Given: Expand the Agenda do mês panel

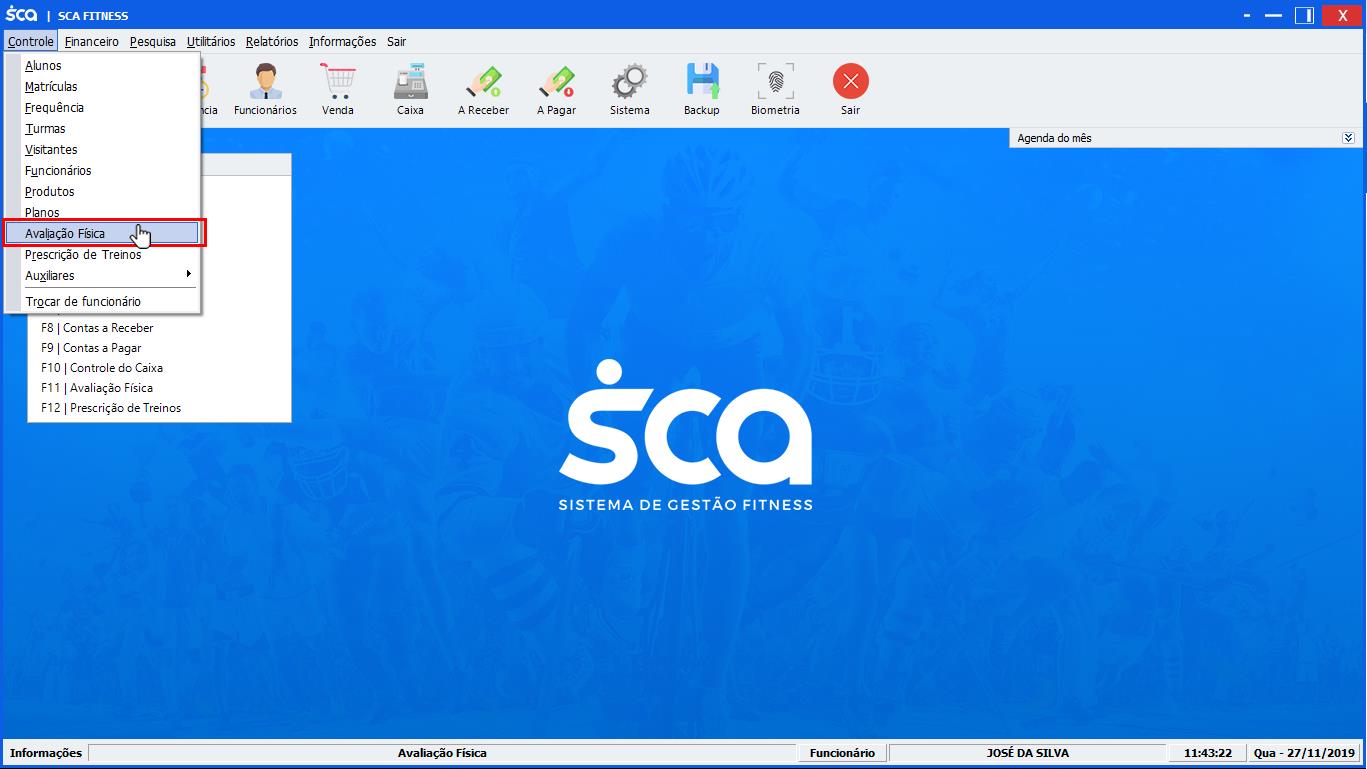Looking at the screenshot, I should tap(1348, 138).
